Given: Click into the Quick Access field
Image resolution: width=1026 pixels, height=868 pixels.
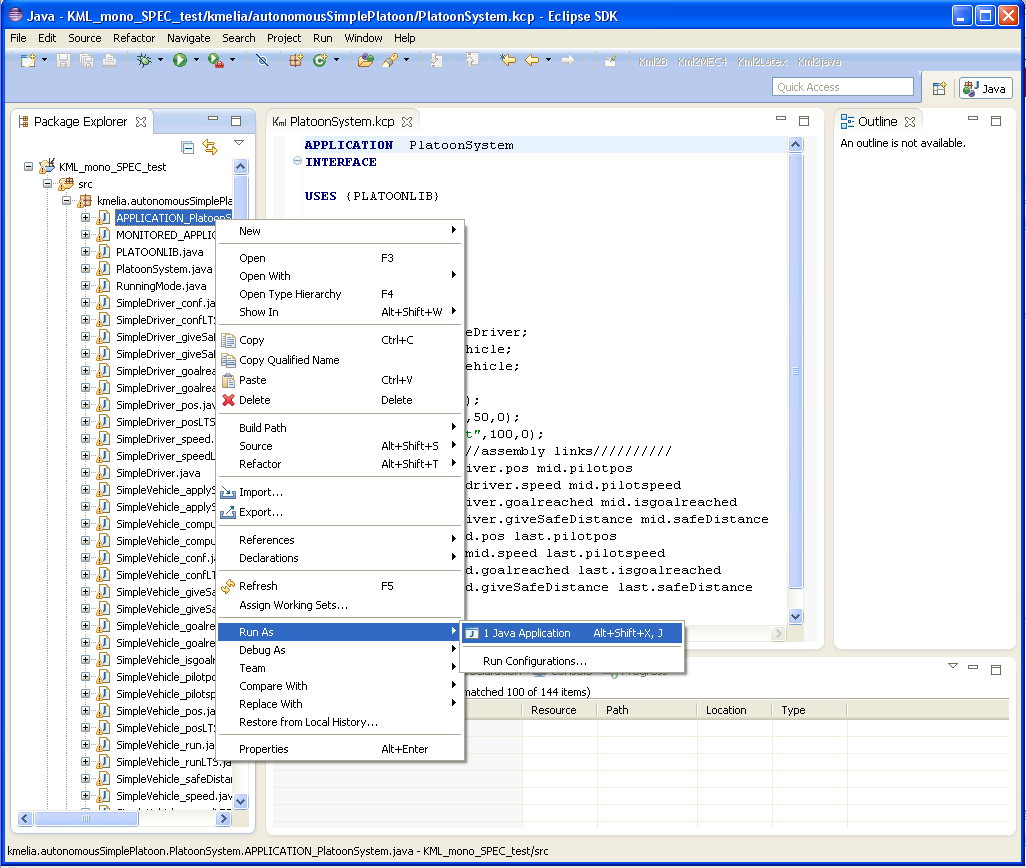Looking at the screenshot, I should coord(843,87).
